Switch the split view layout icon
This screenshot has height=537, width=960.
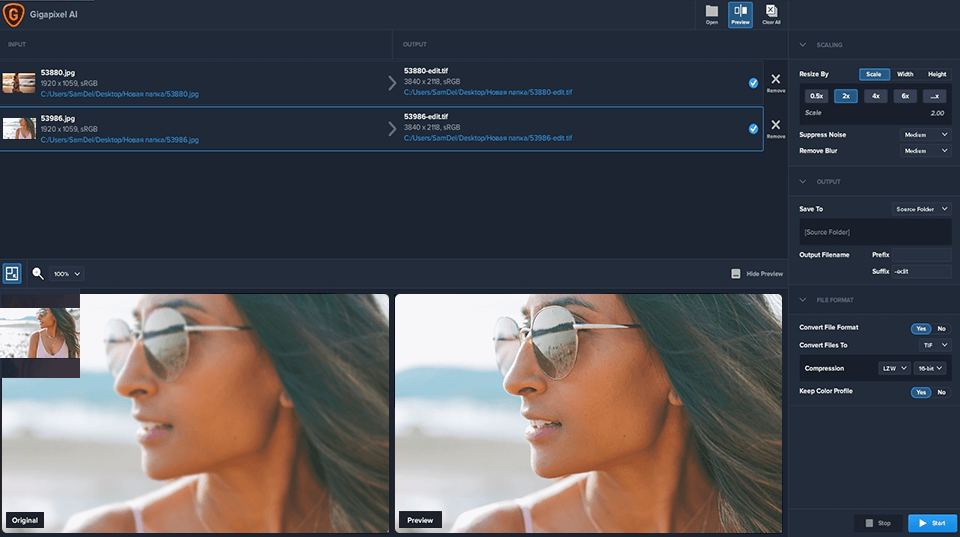[x=12, y=274]
